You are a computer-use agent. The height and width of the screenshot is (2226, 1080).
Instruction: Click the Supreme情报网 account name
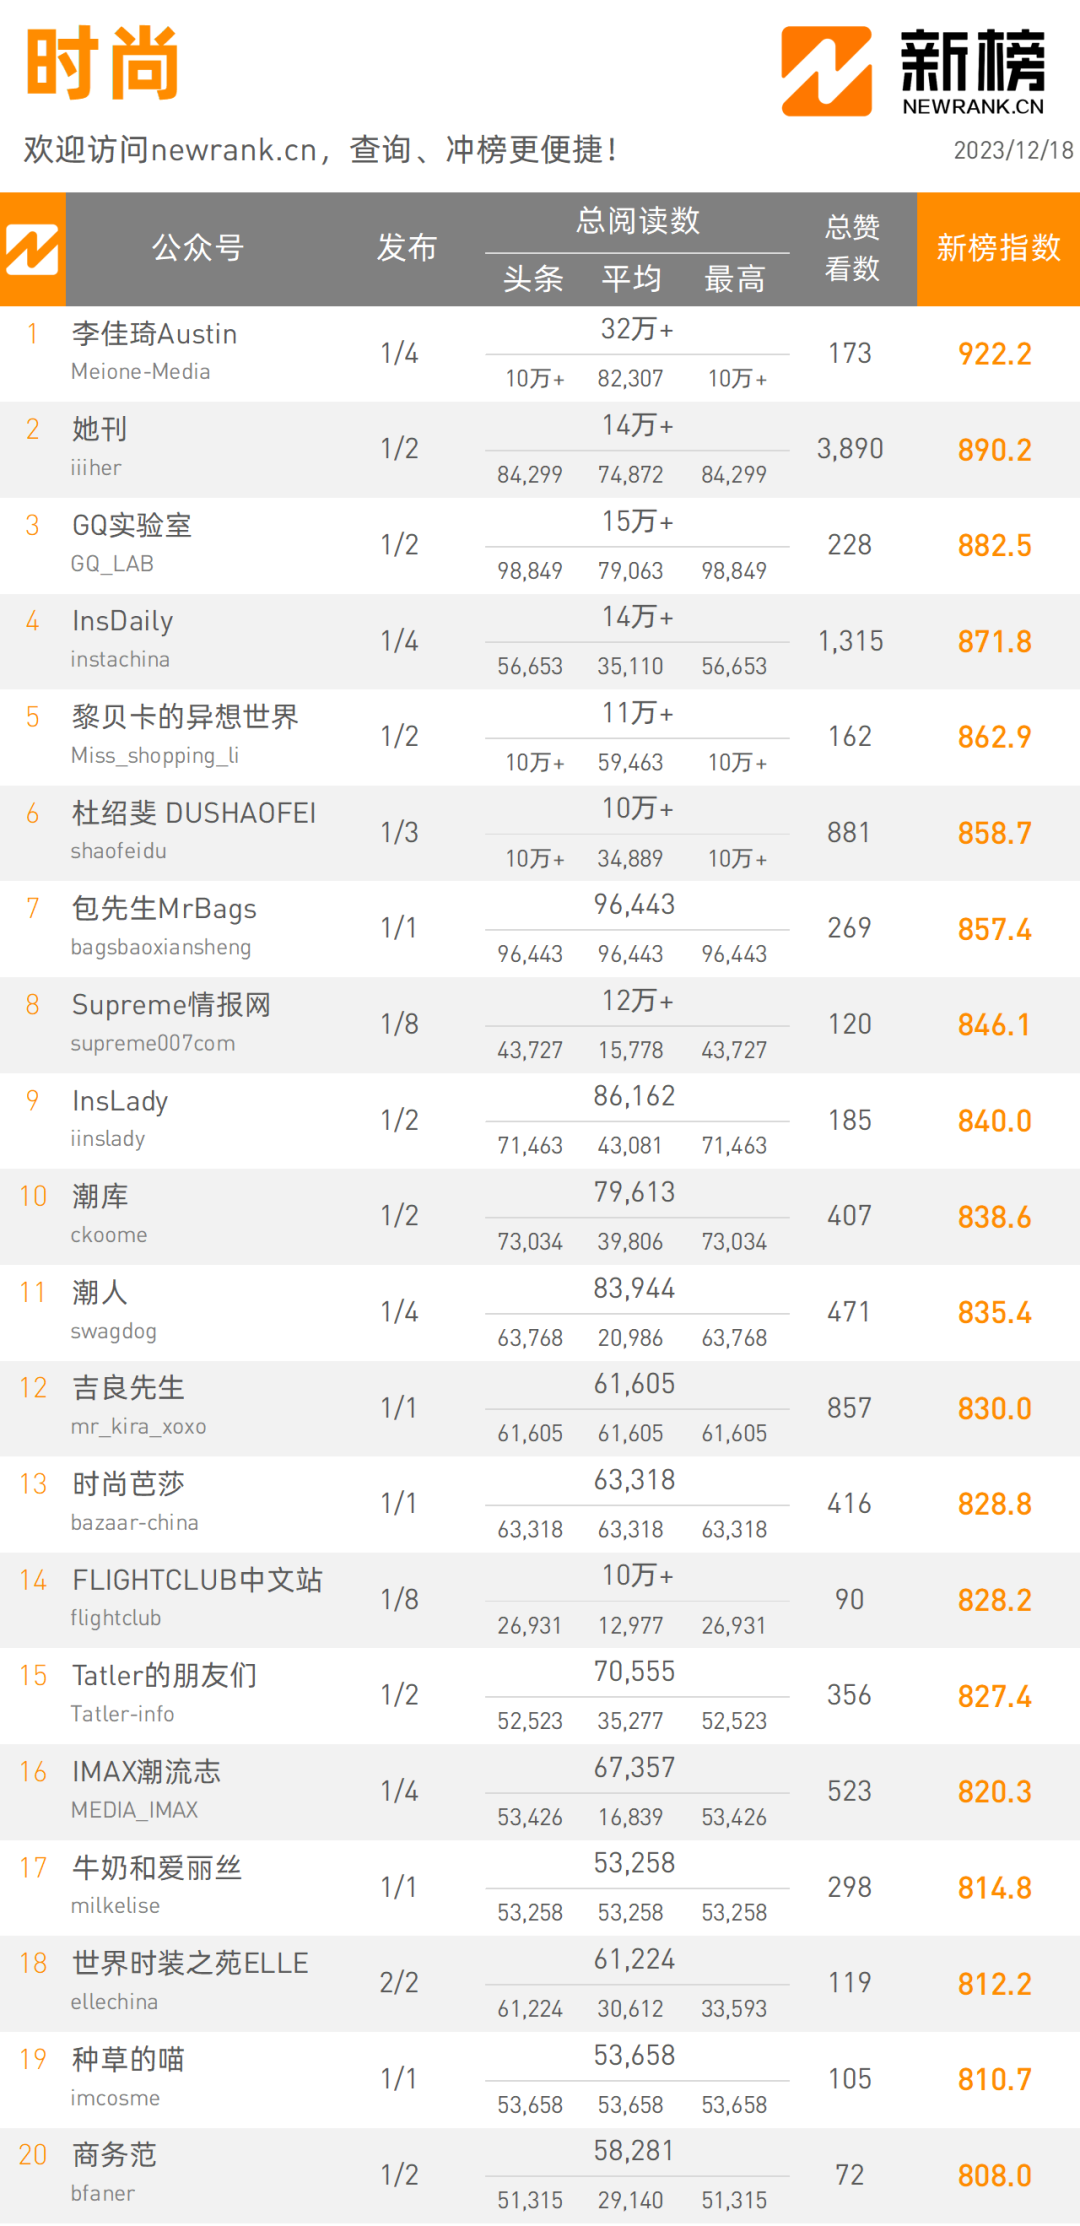(171, 1005)
